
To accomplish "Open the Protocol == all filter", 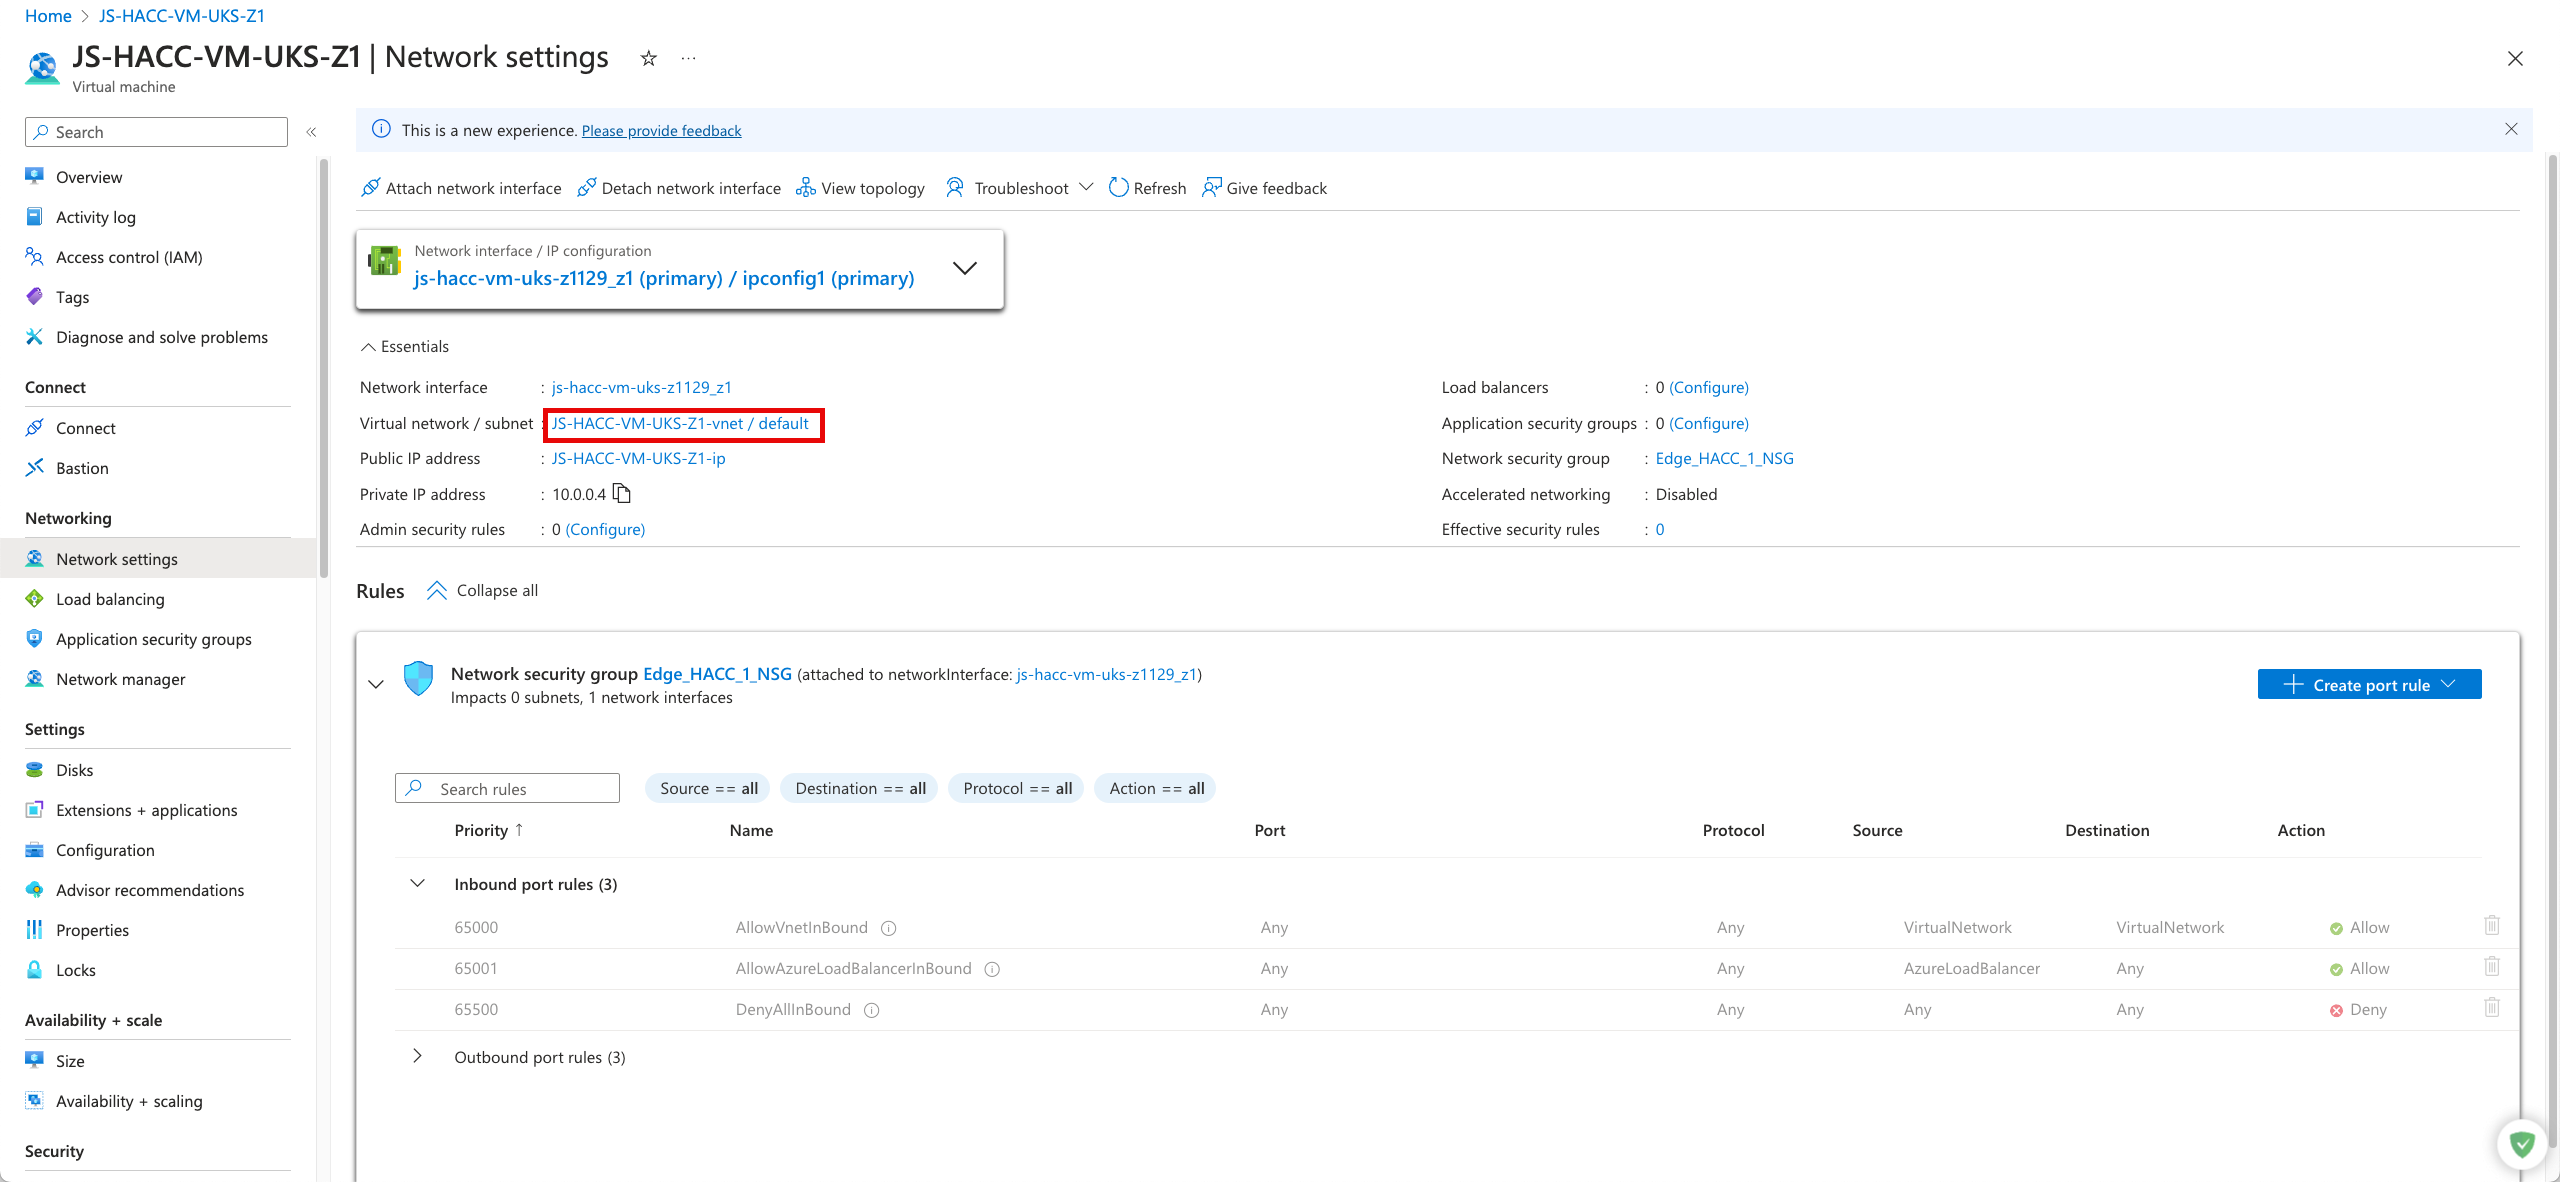I will pyautogui.click(x=1017, y=788).
